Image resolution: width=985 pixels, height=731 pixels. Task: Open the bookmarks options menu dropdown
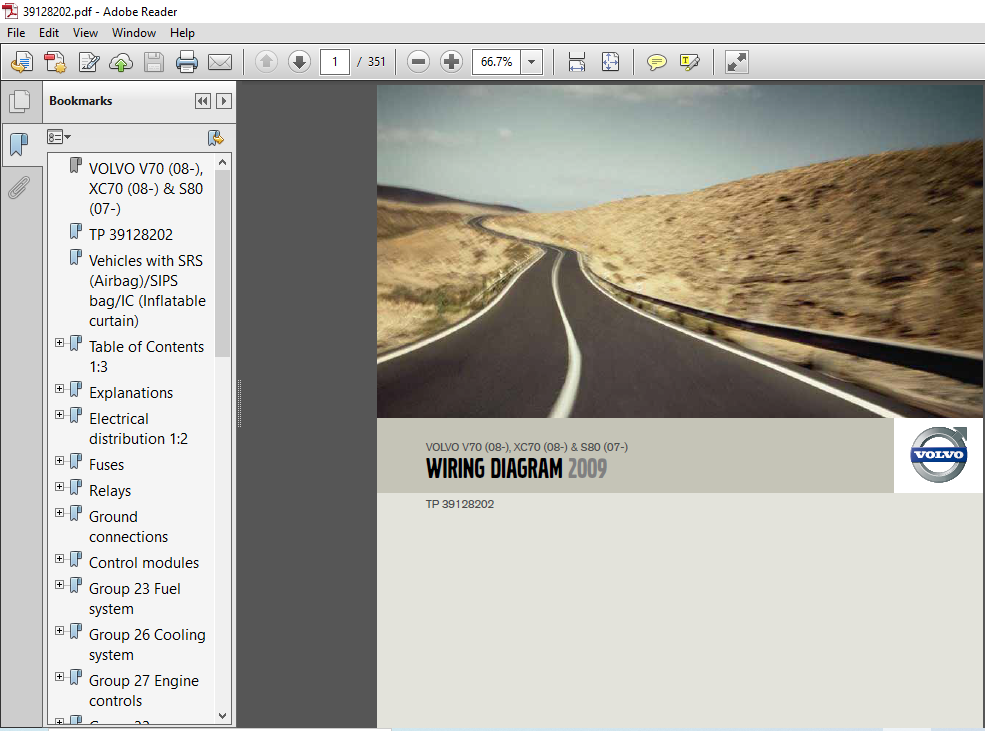tap(59, 137)
